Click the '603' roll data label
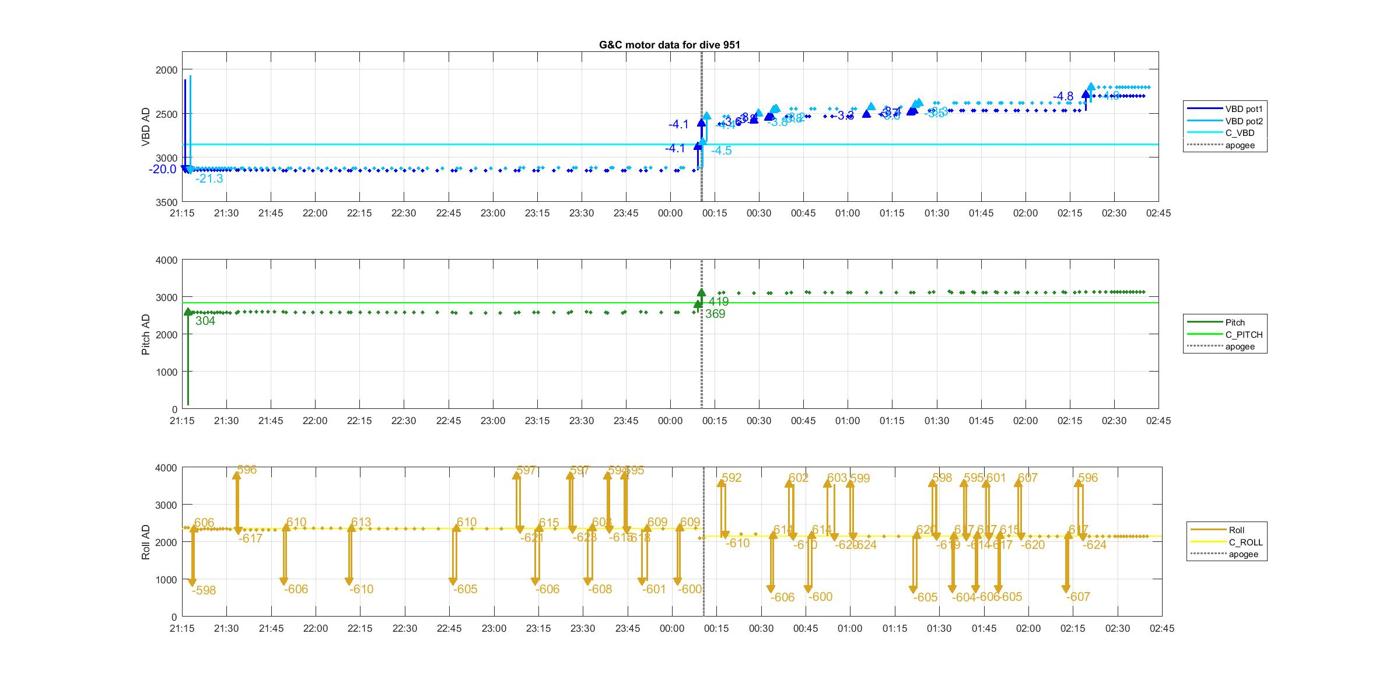This screenshot has width=1400, height=693. click(837, 479)
